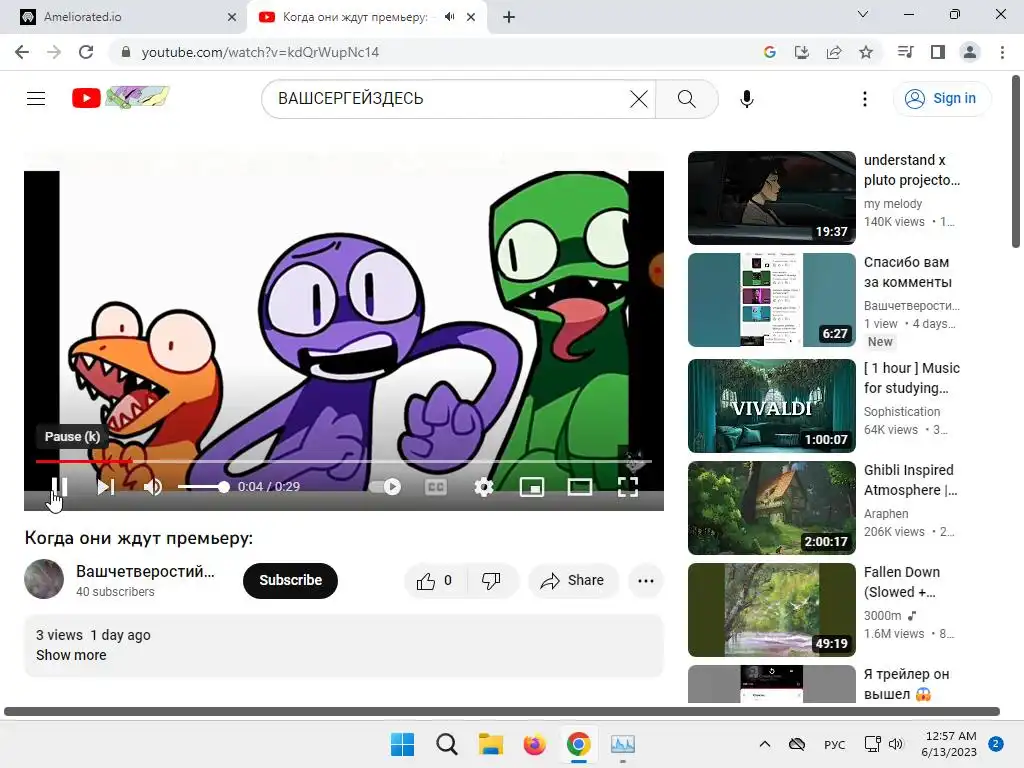Open player settings gear

pyautogui.click(x=484, y=487)
